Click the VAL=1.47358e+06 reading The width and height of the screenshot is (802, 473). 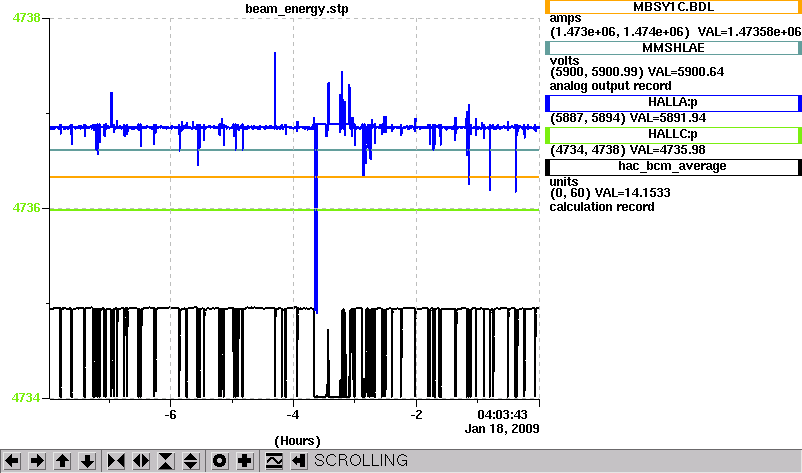(749, 32)
